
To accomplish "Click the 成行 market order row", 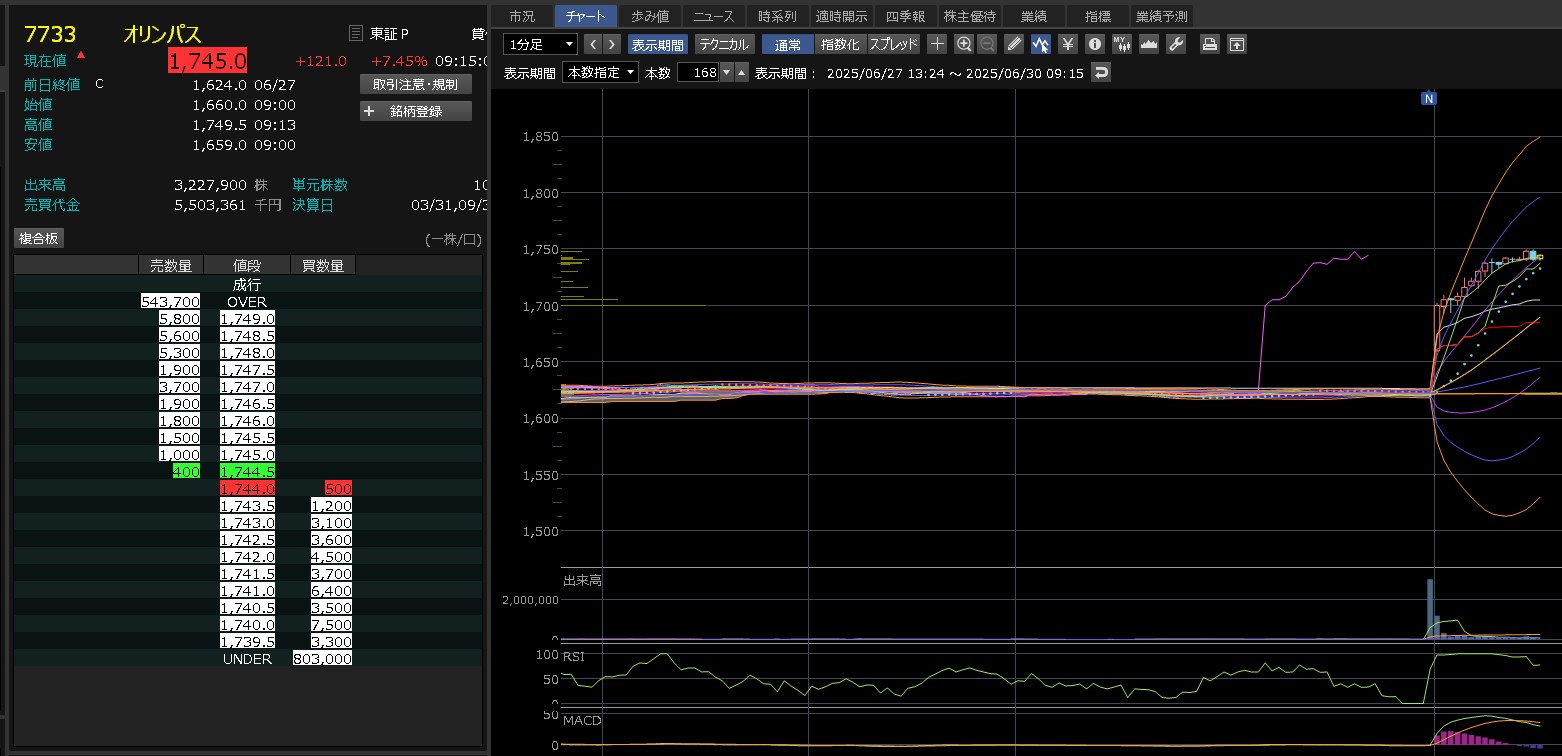I will [247, 285].
